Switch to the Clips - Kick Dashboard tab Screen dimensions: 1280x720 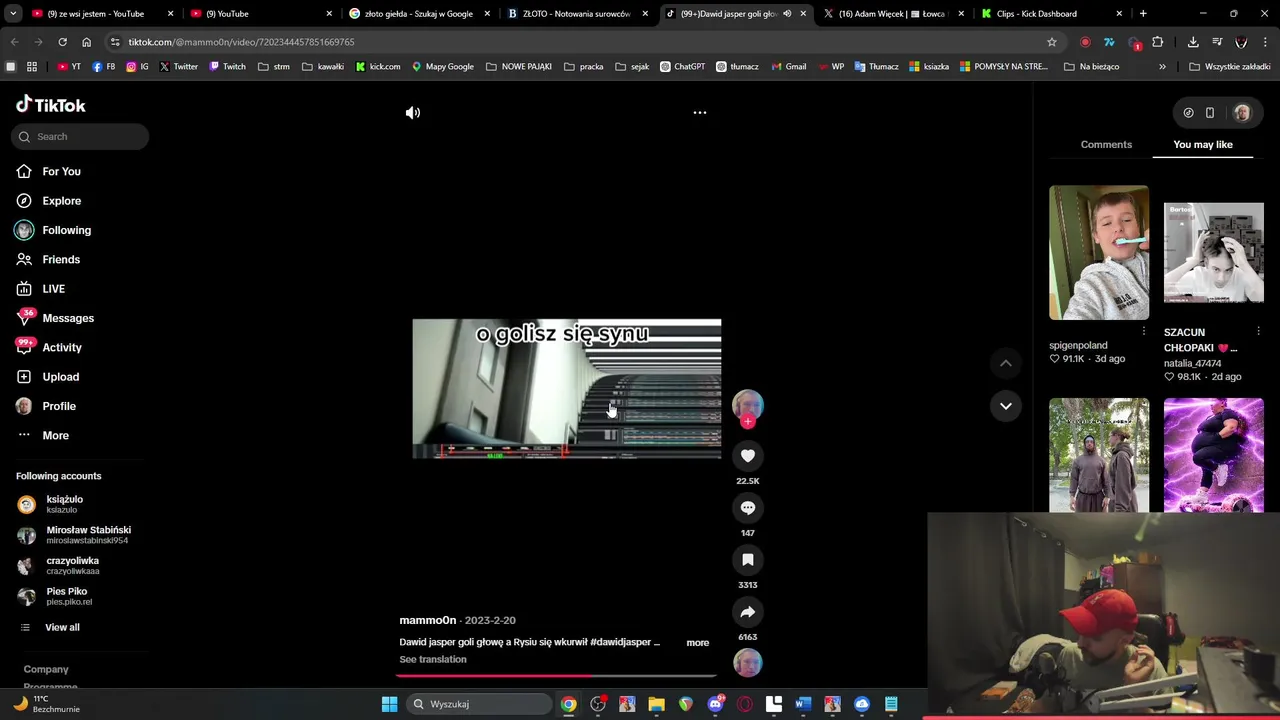[x=1050, y=14]
